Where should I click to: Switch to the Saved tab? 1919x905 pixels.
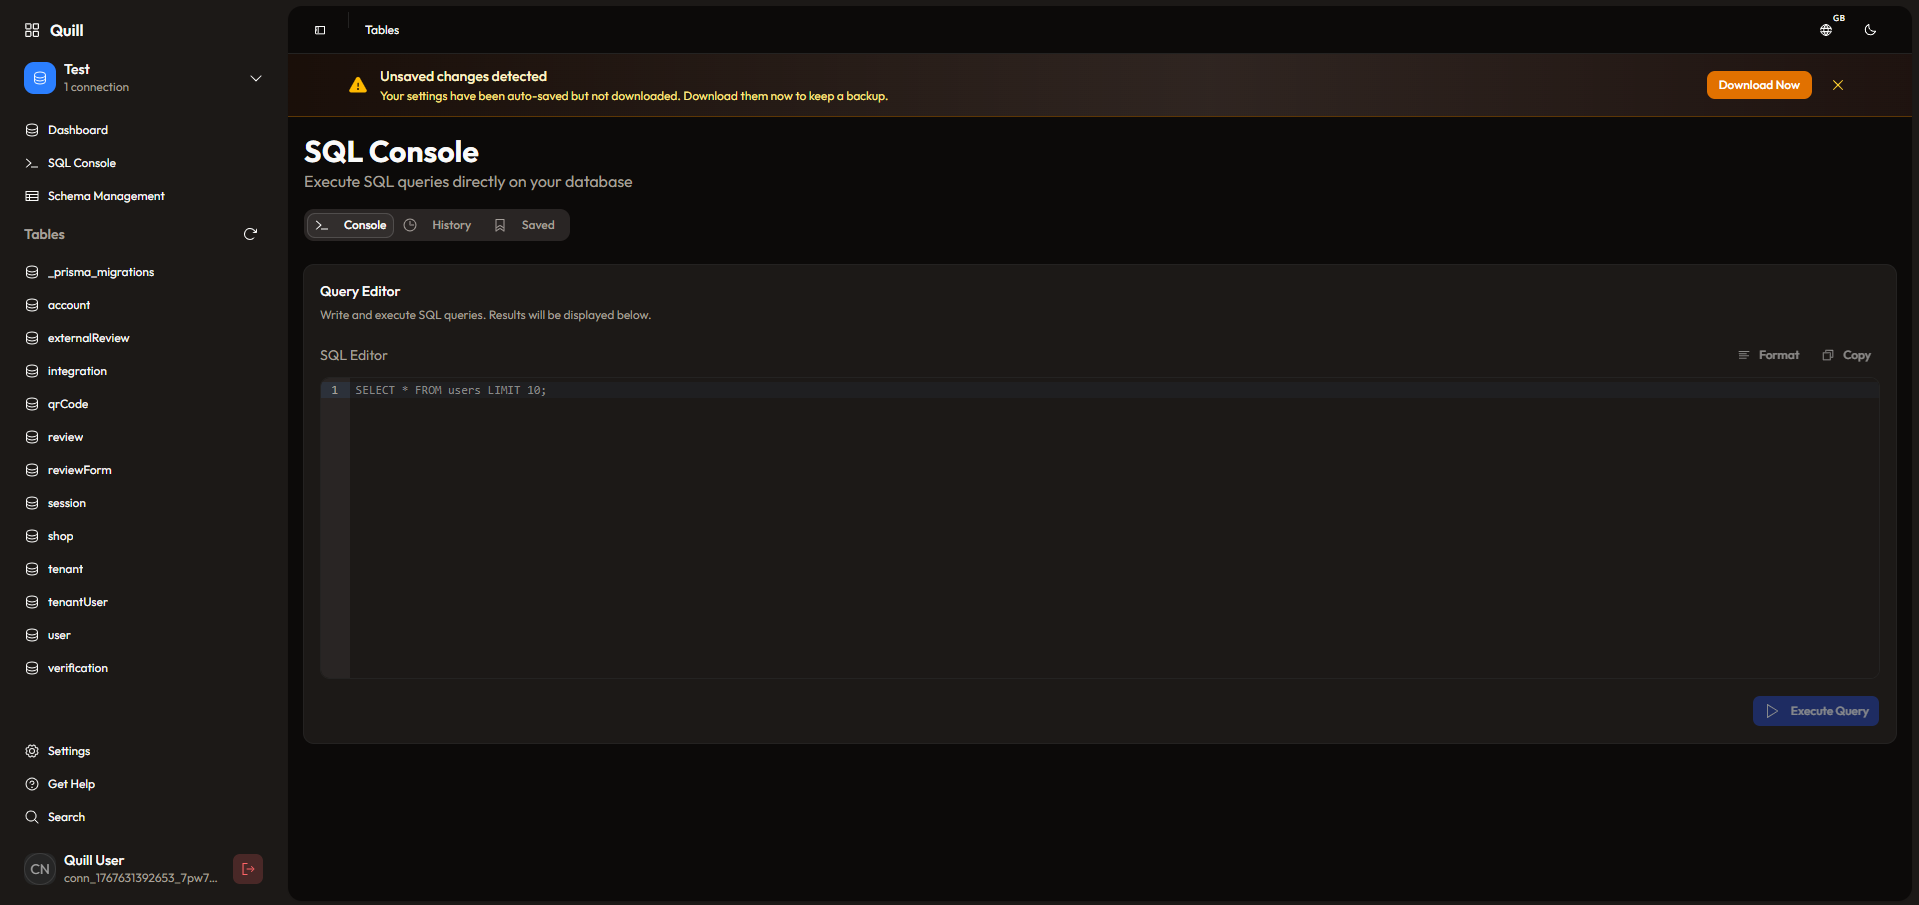[x=525, y=225]
